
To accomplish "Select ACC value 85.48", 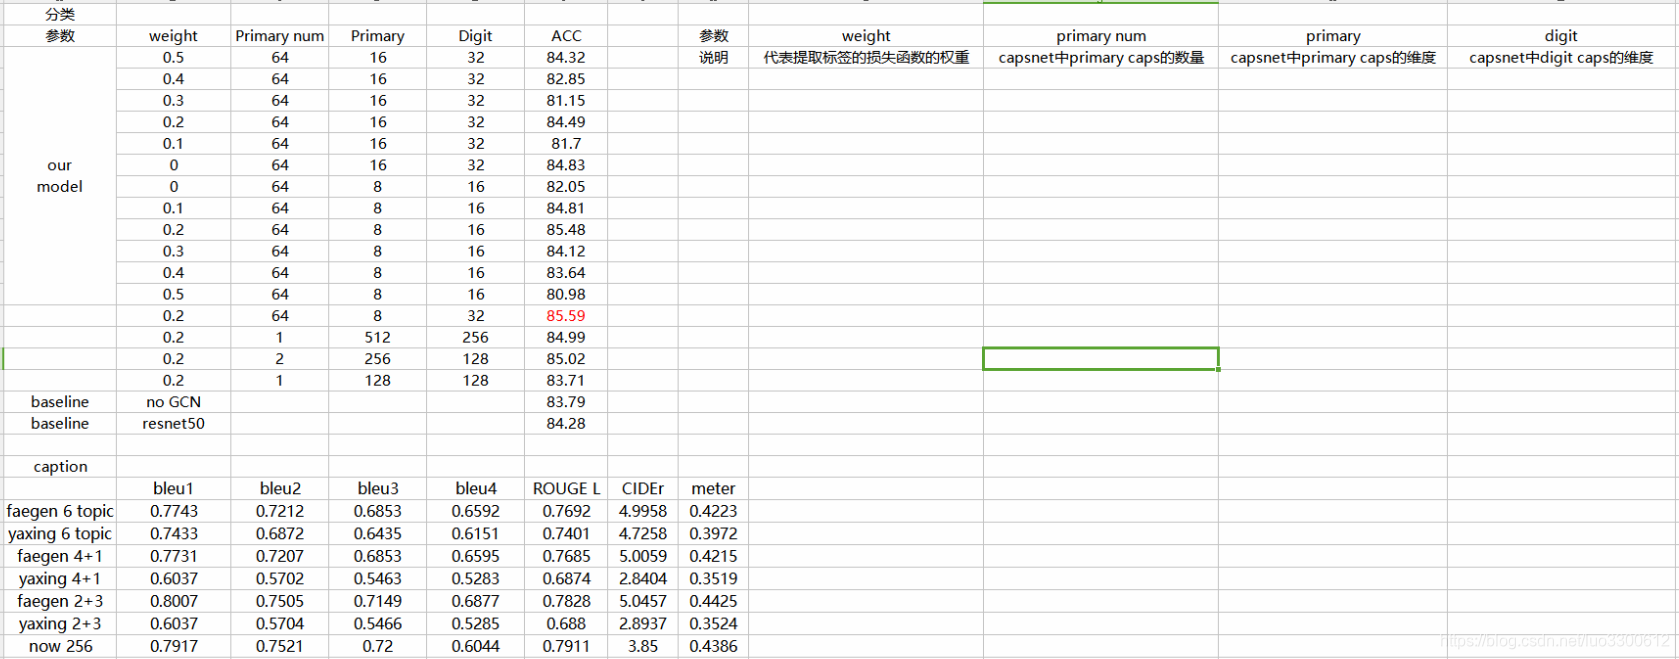I will (566, 230).
